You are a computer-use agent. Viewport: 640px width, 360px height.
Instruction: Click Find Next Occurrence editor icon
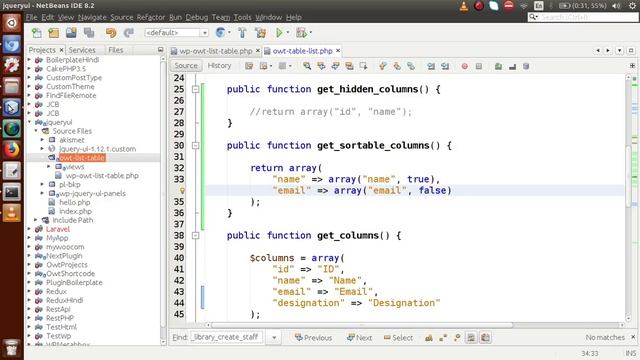(x=335, y=66)
